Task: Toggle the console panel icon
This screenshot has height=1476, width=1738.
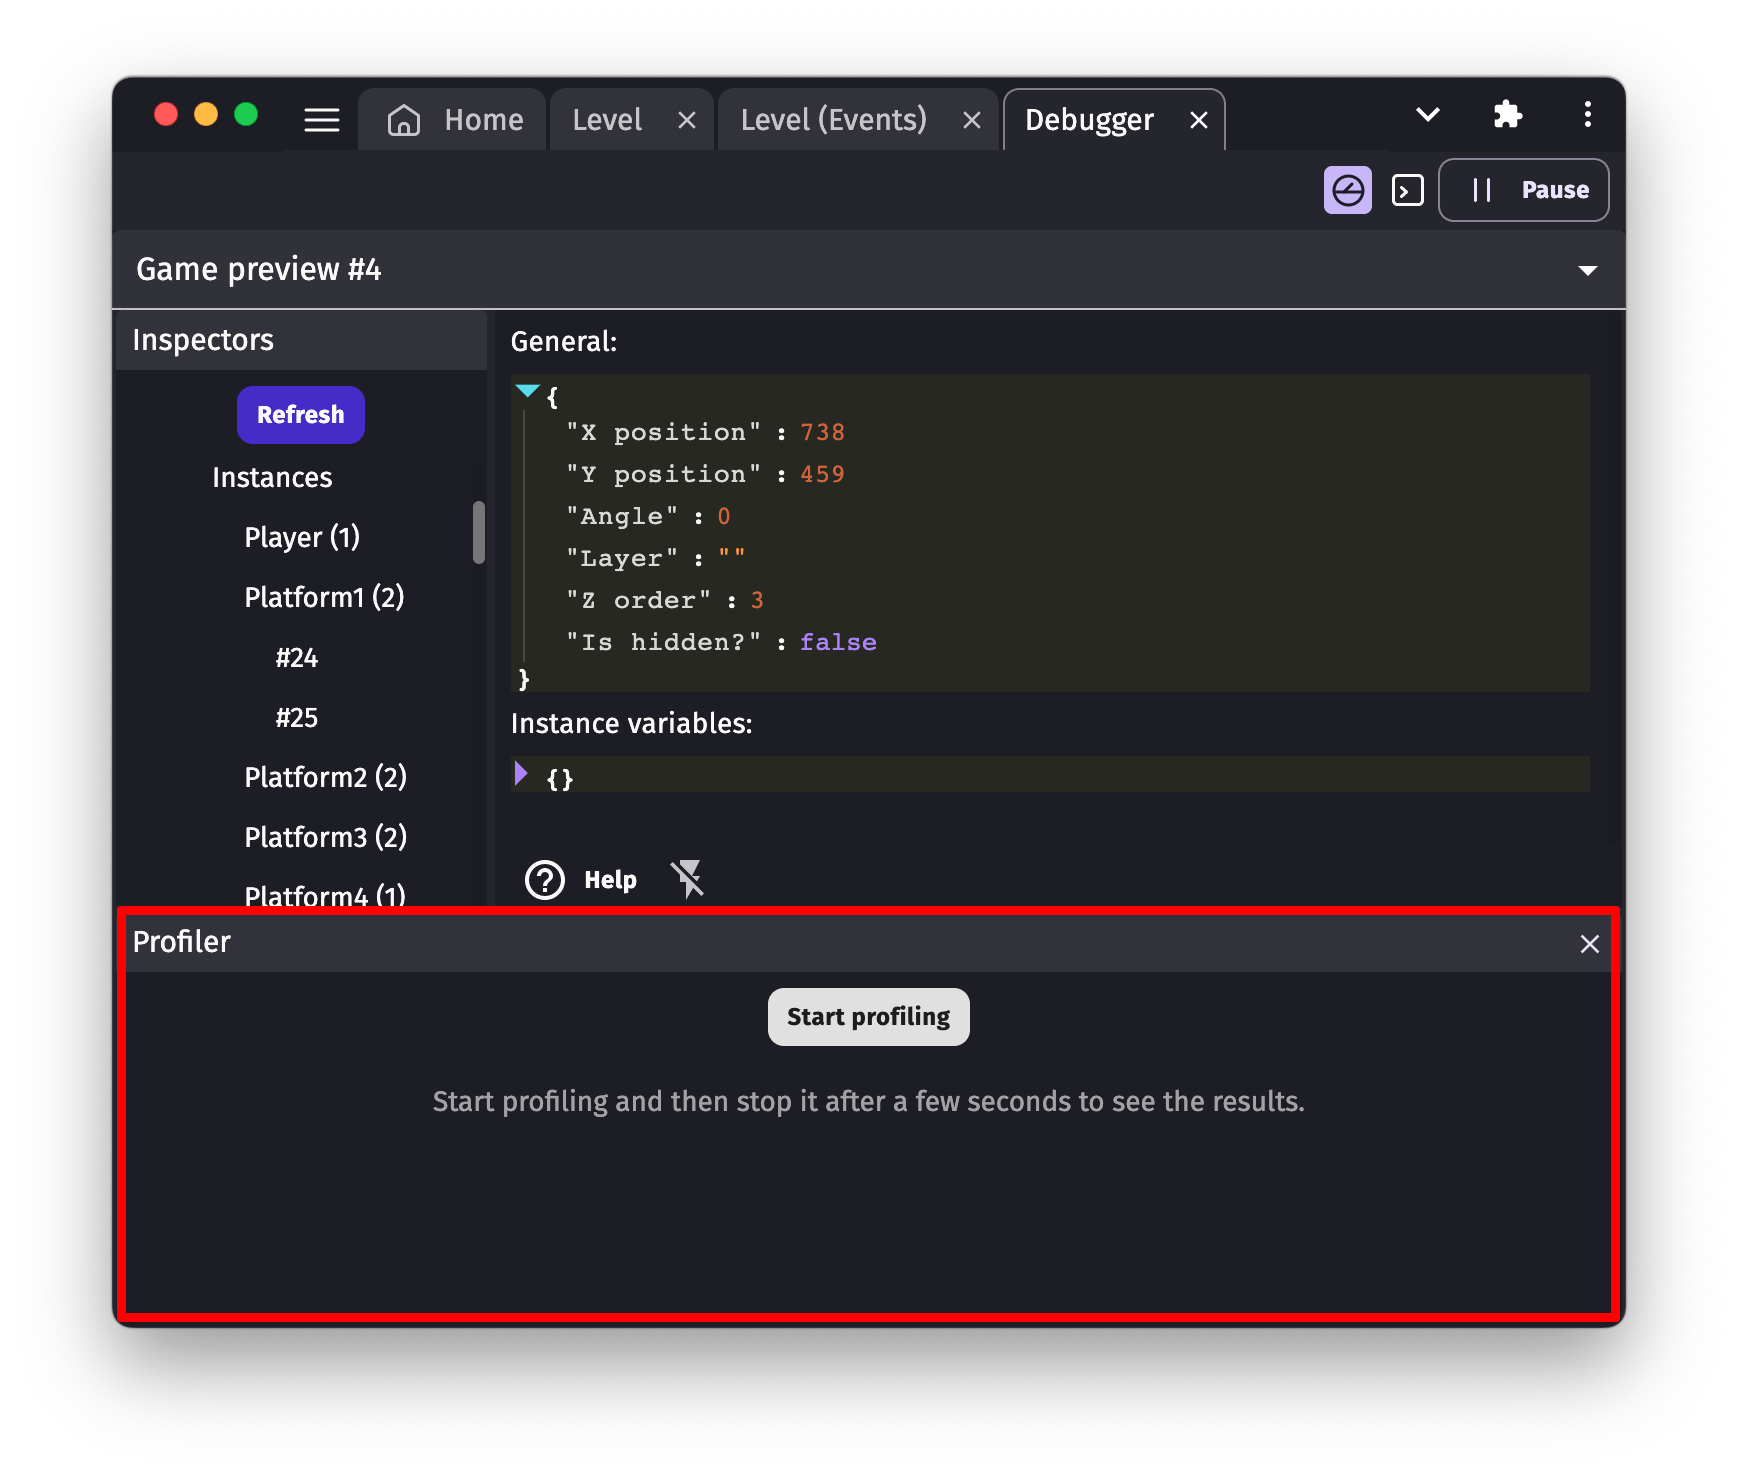Action: tap(1407, 190)
